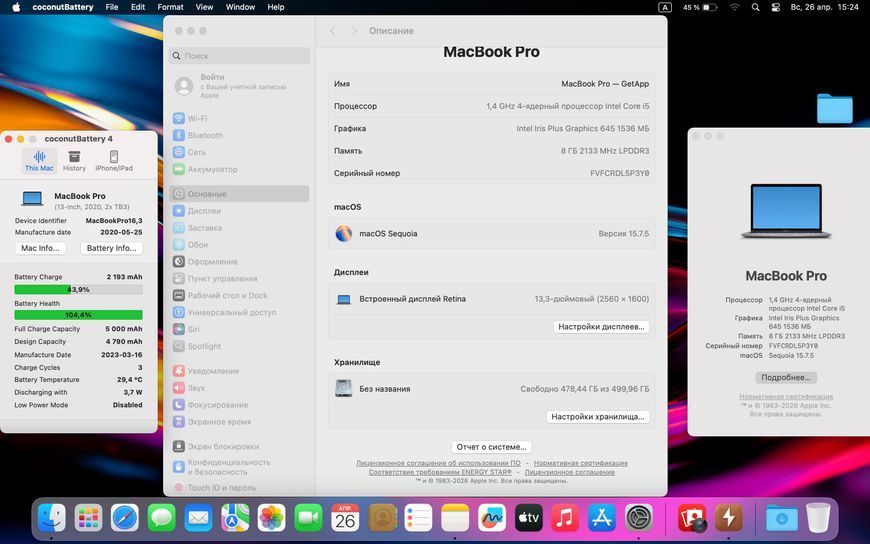
Task: Click the Battery Health green bar
Action: [x=78, y=315]
